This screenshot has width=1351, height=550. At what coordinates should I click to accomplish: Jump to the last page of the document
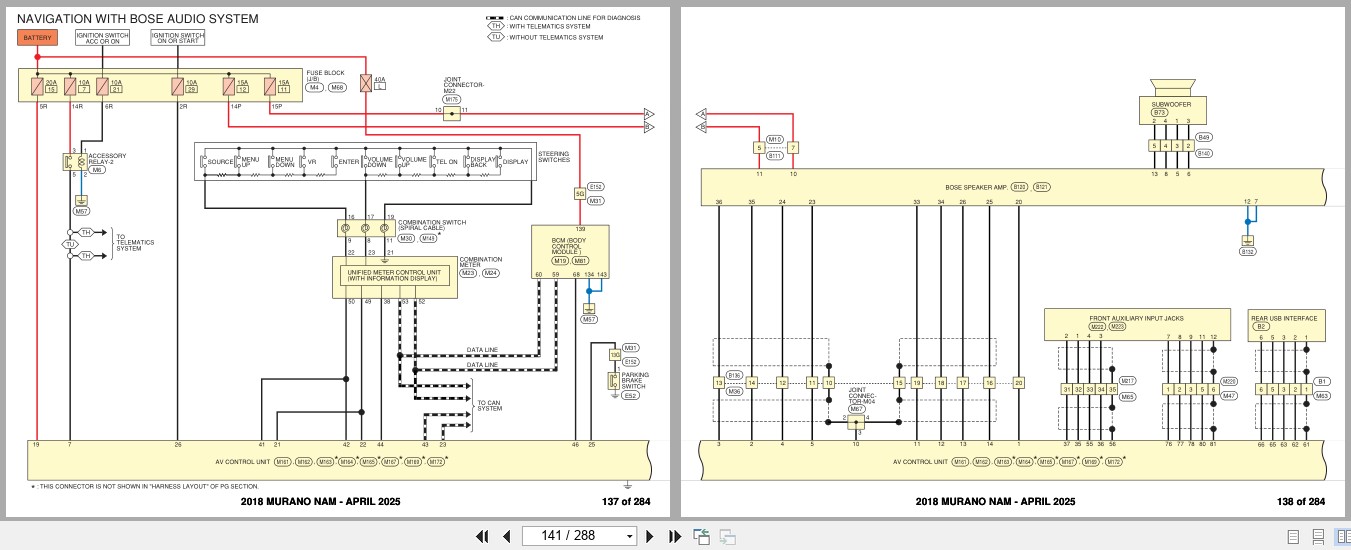(675, 536)
